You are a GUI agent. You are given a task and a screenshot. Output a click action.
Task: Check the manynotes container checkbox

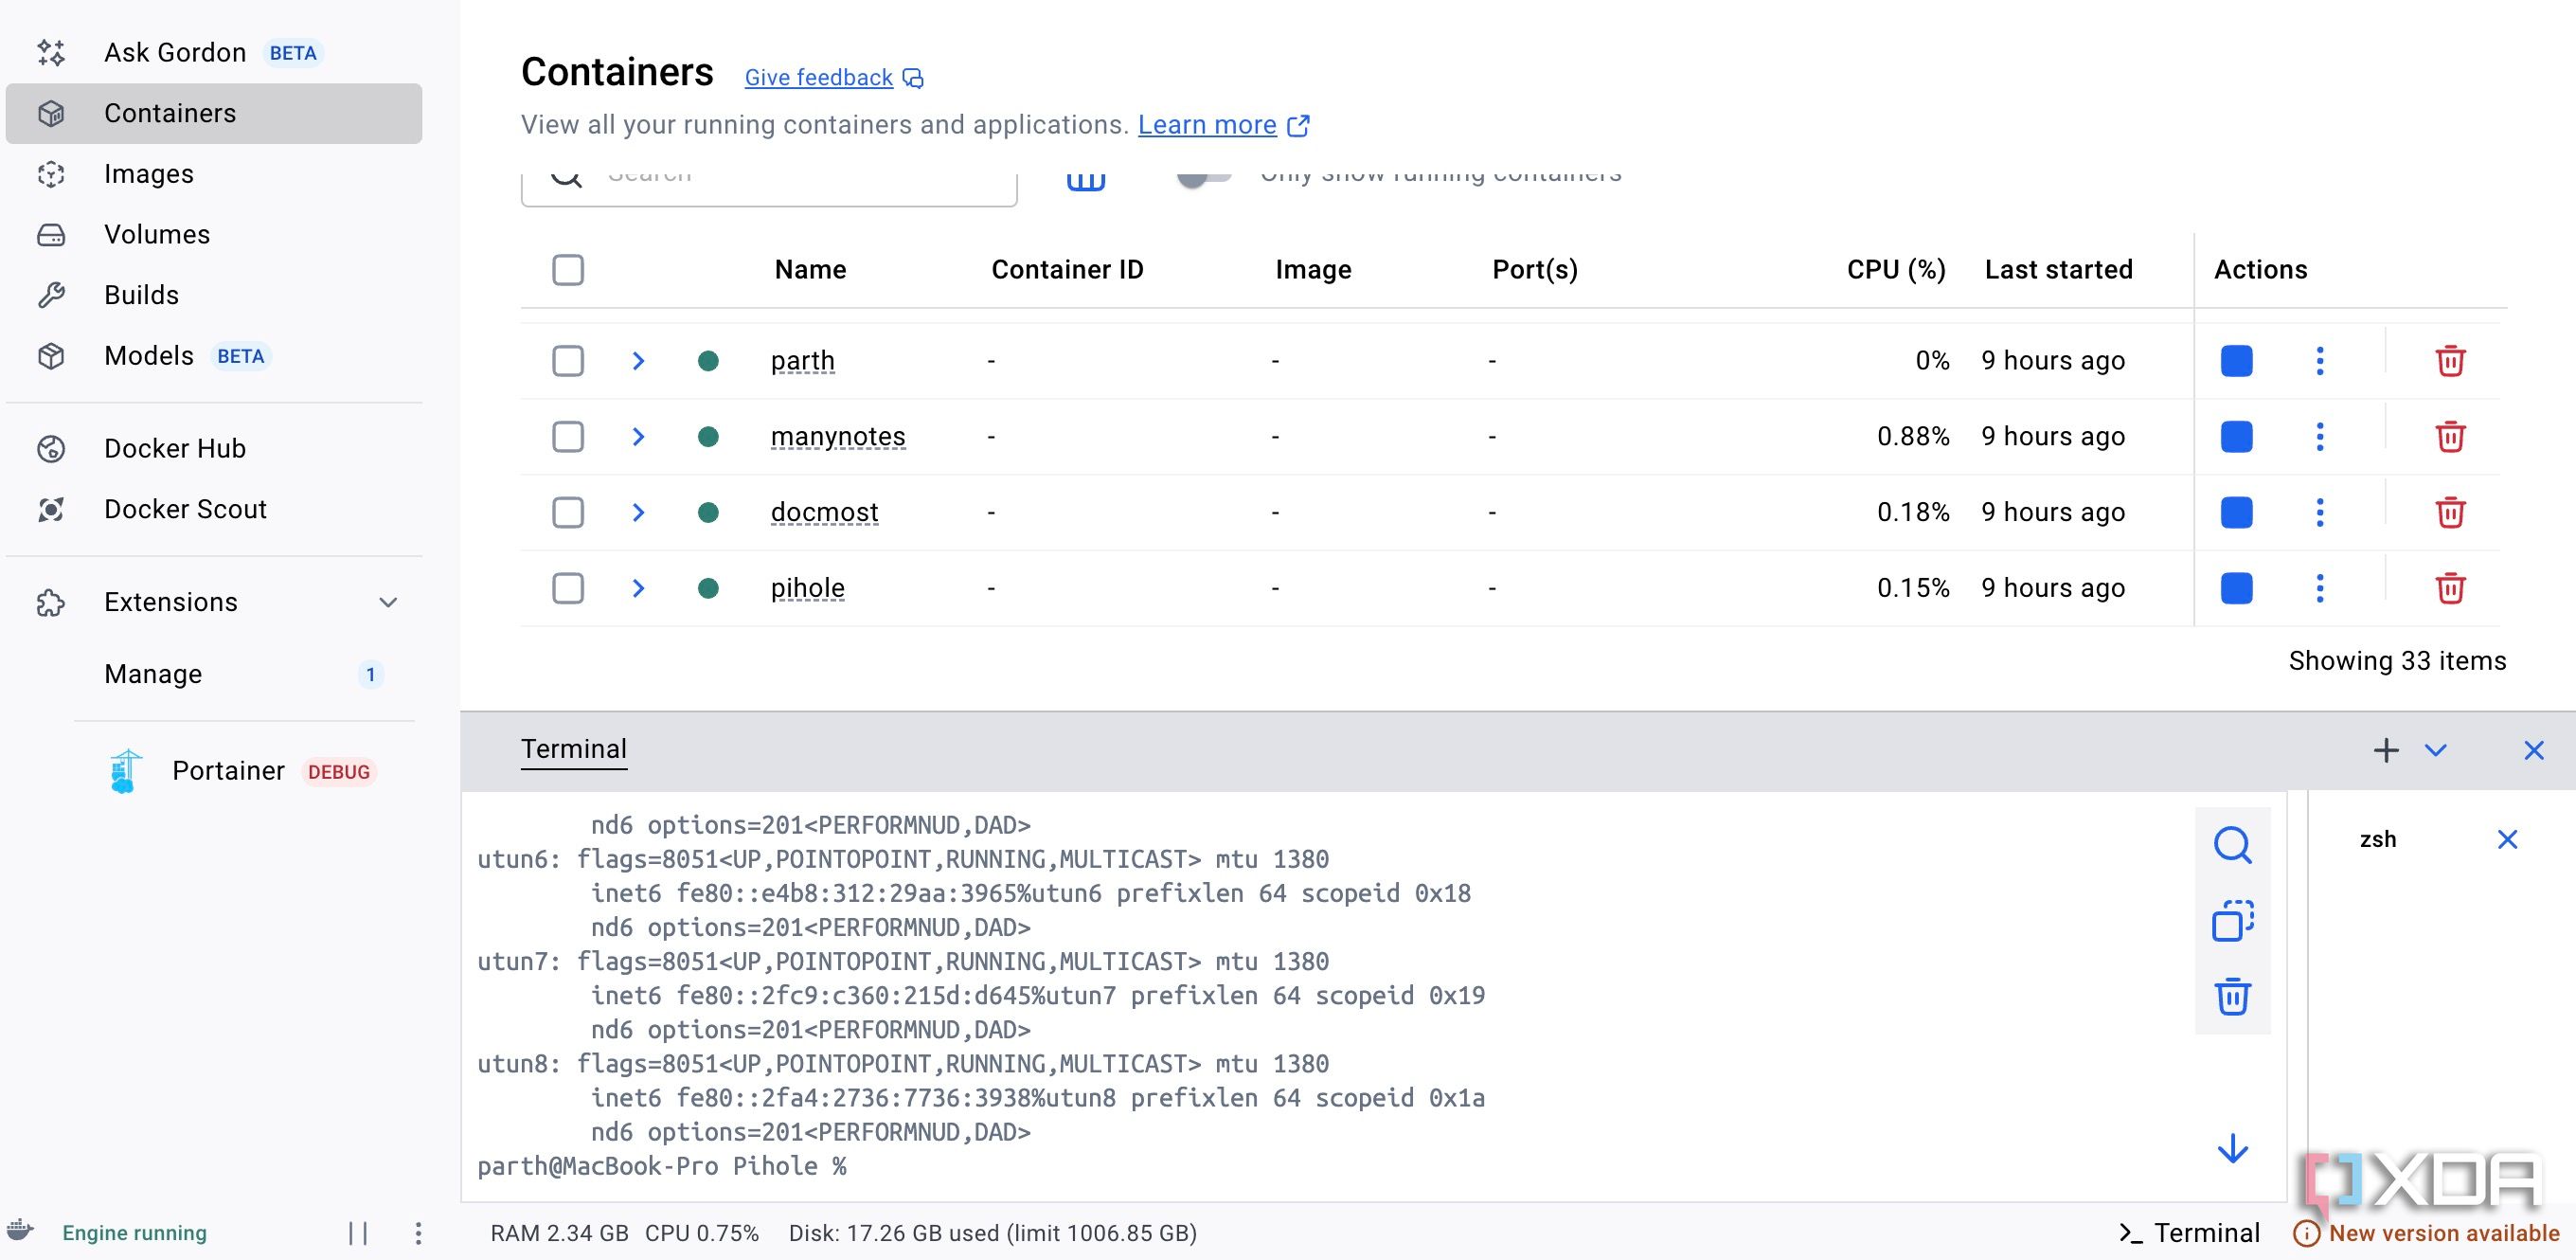pyautogui.click(x=568, y=436)
